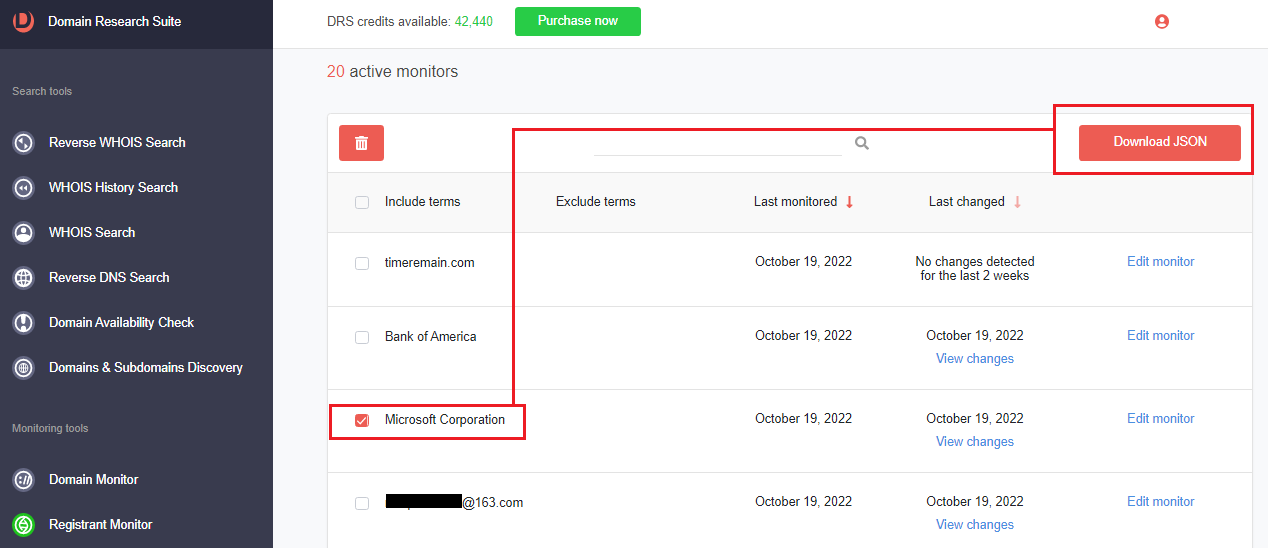Click the Include terms column header
1268x548 pixels.
tap(423, 201)
